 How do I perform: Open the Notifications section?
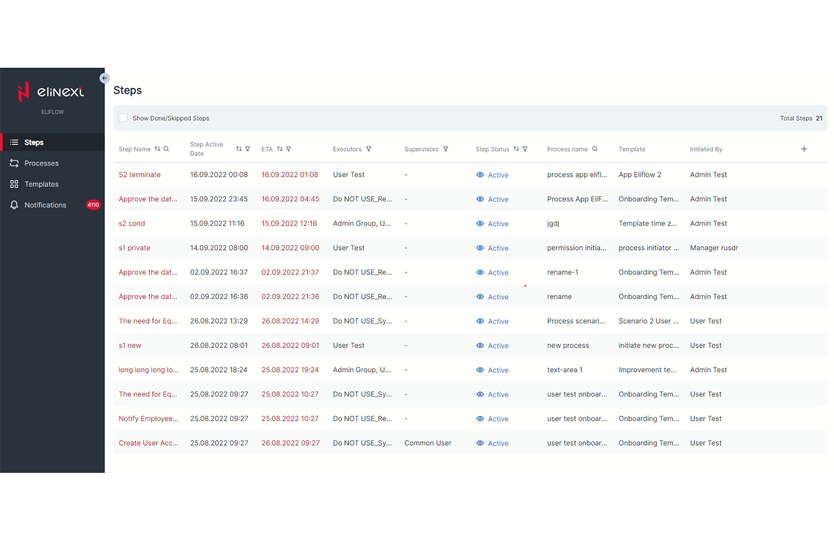45,205
